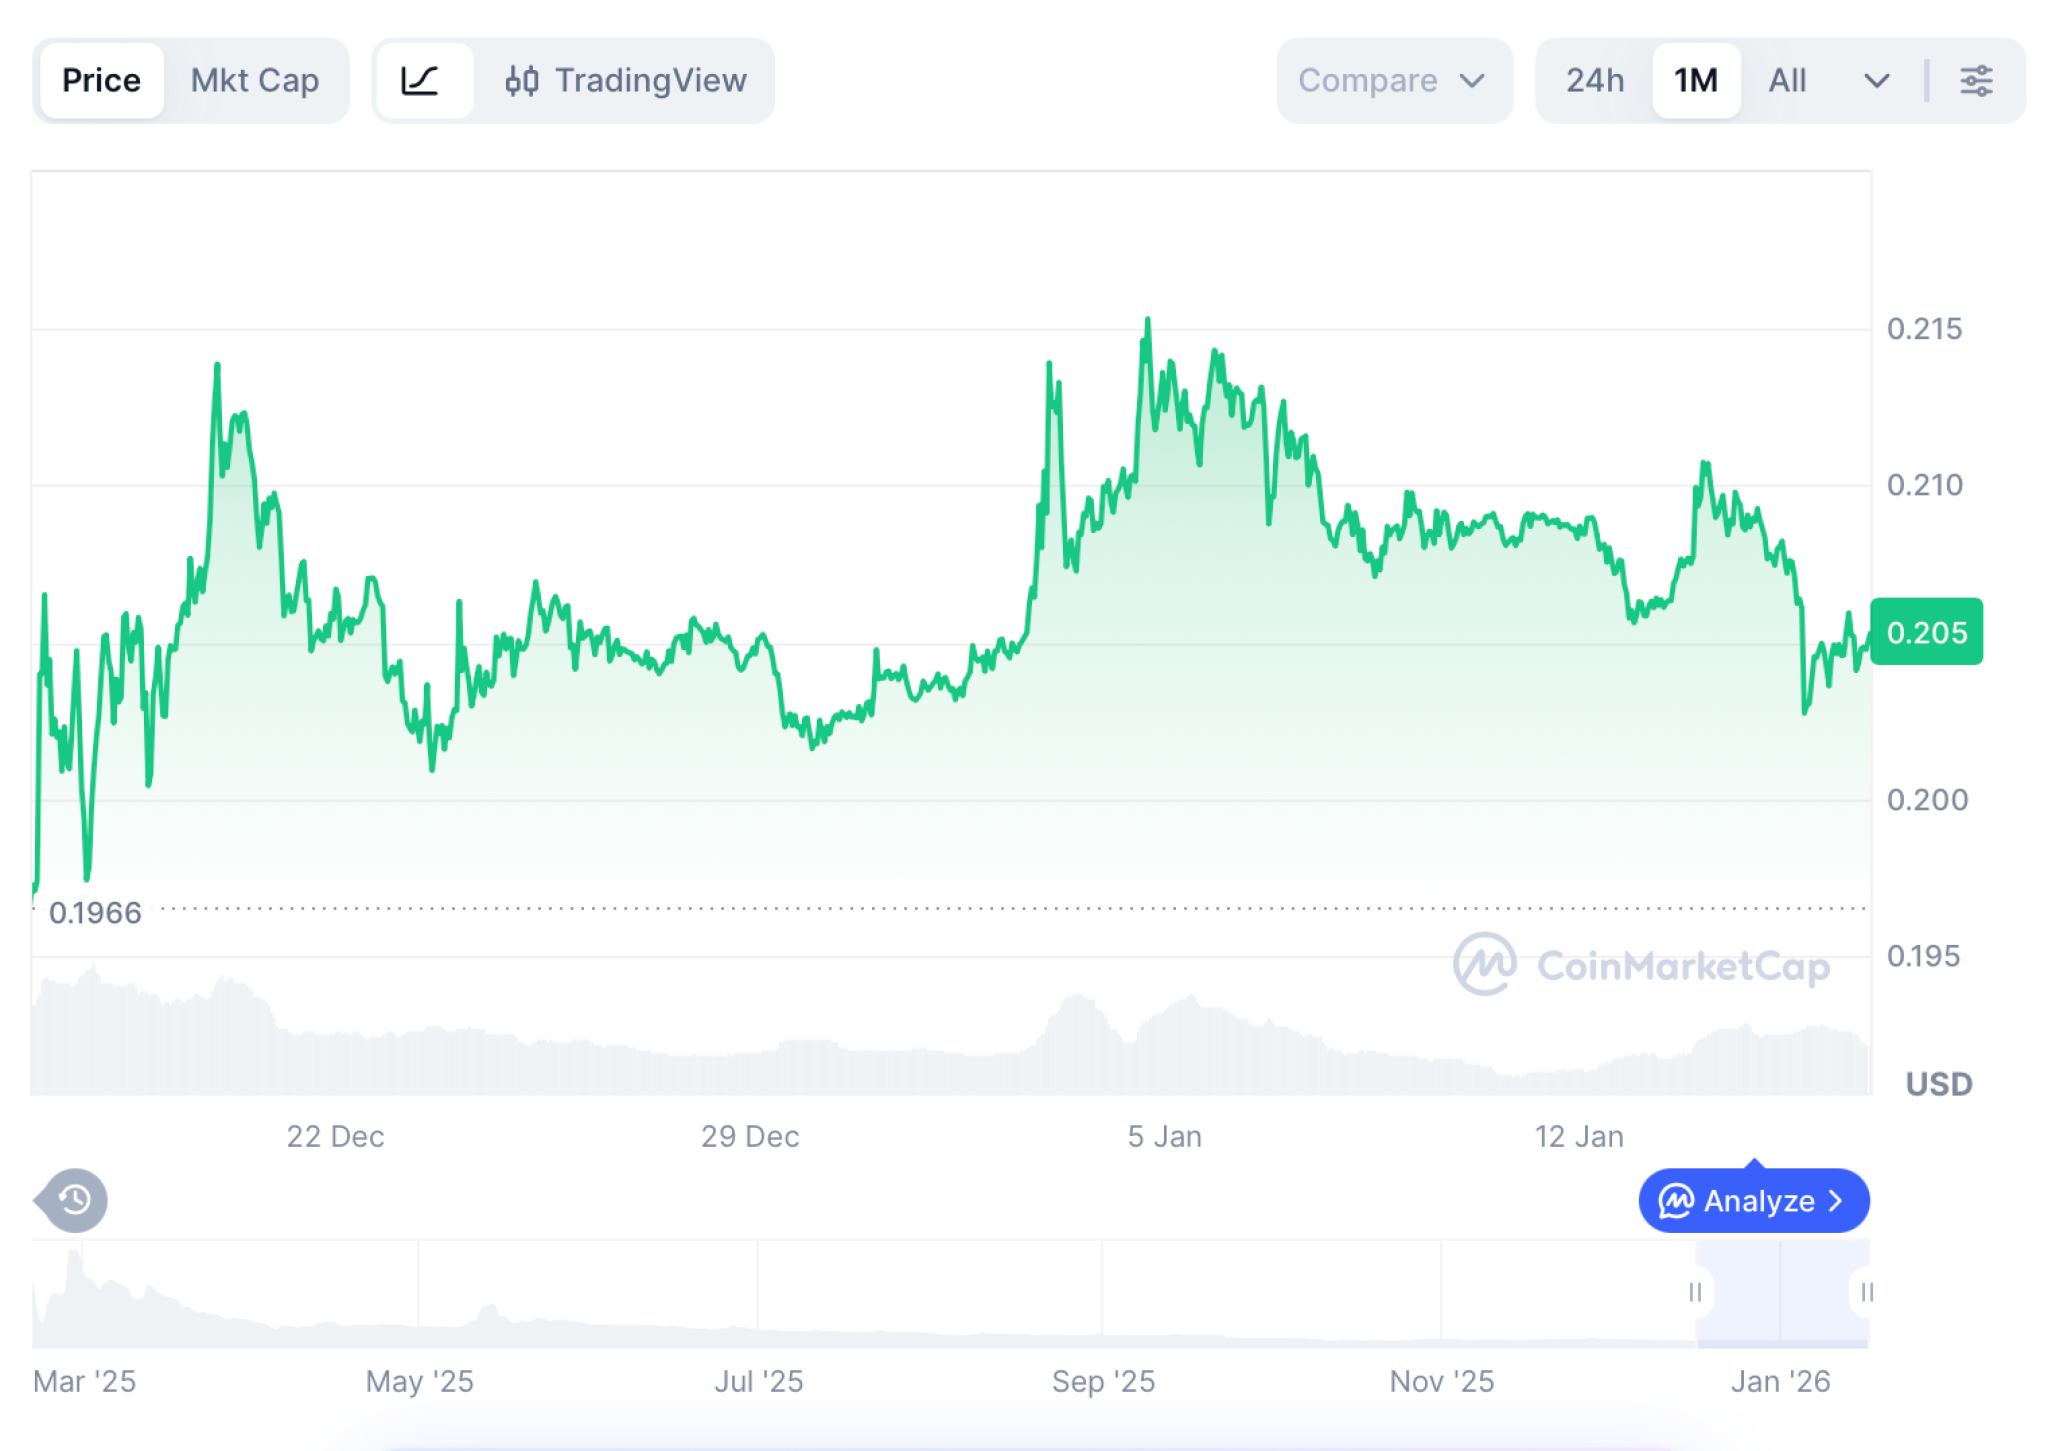2048x1451 pixels.
Task: Click the Compare chevron icon
Action: click(1472, 81)
